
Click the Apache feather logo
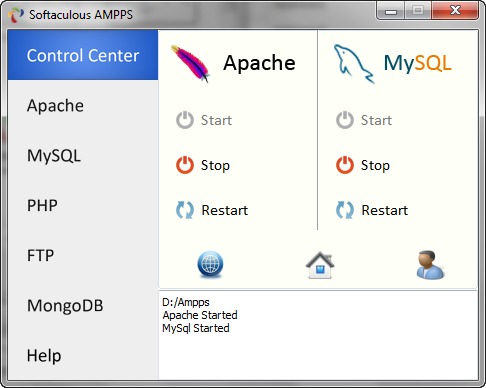pyautogui.click(x=190, y=63)
